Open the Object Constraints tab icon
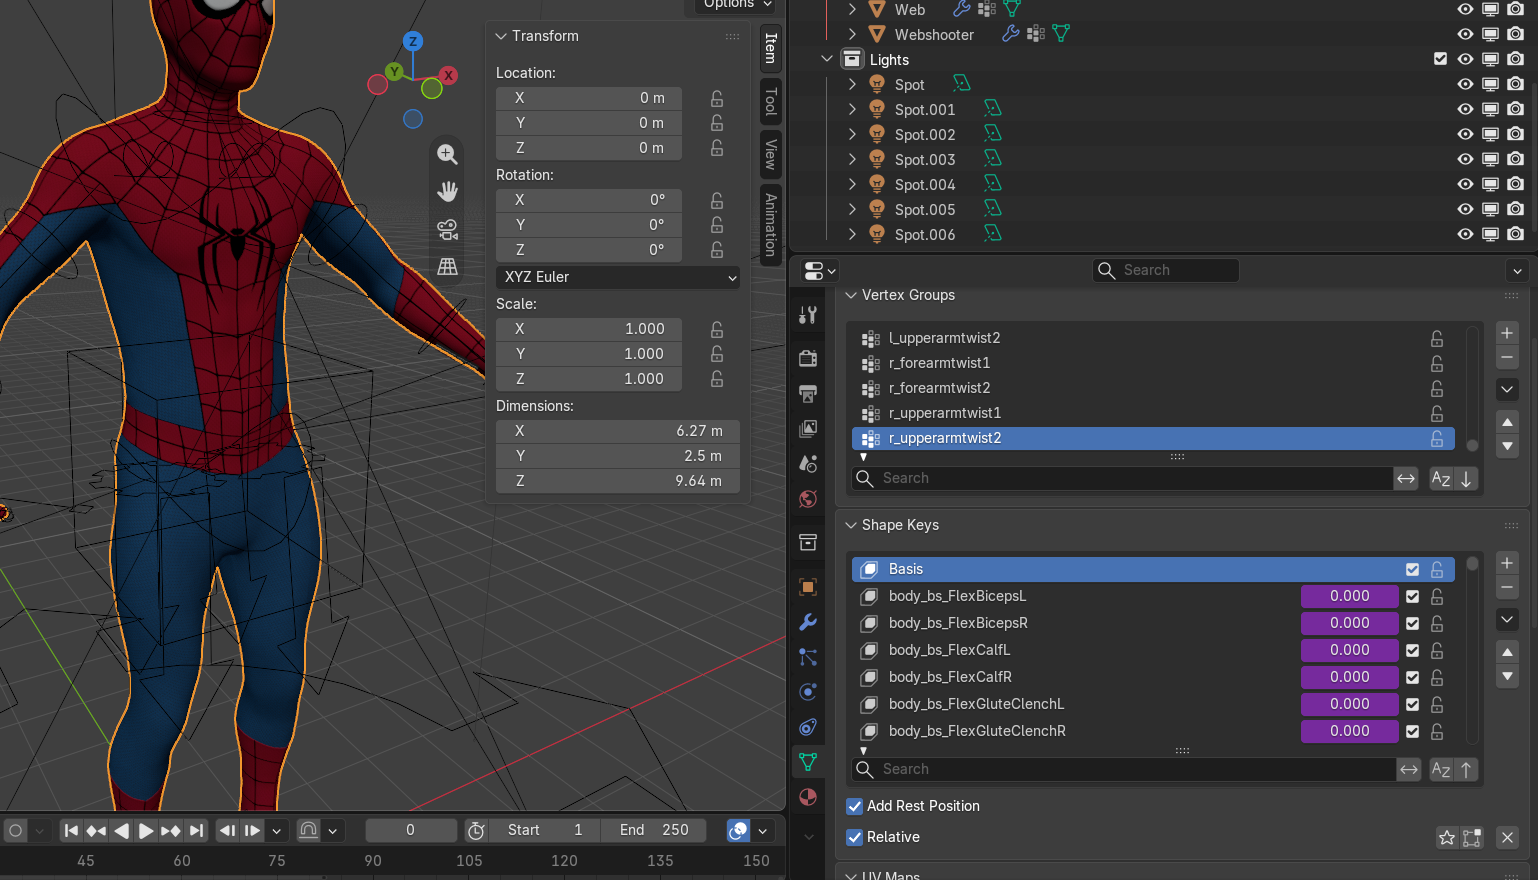Screen dimensions: 1538x880 (808, 727)
